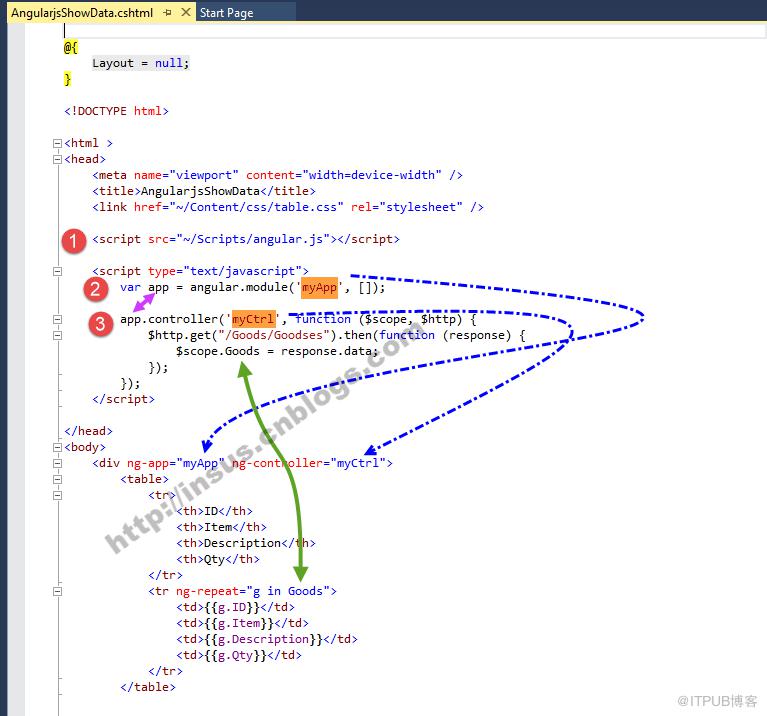Click the <title>AngularjsShowData</title> line

pyautogui.click(x=204, y=191)
